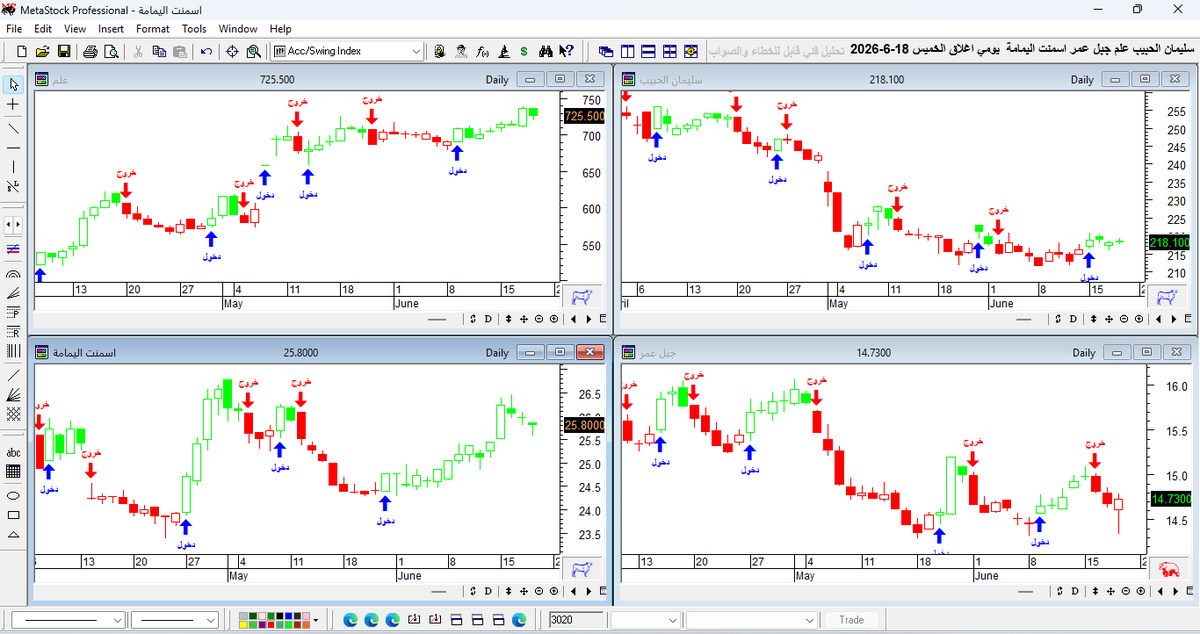
Task: Select the diagonal trendline tool
Action: click(x=13, y=127)
